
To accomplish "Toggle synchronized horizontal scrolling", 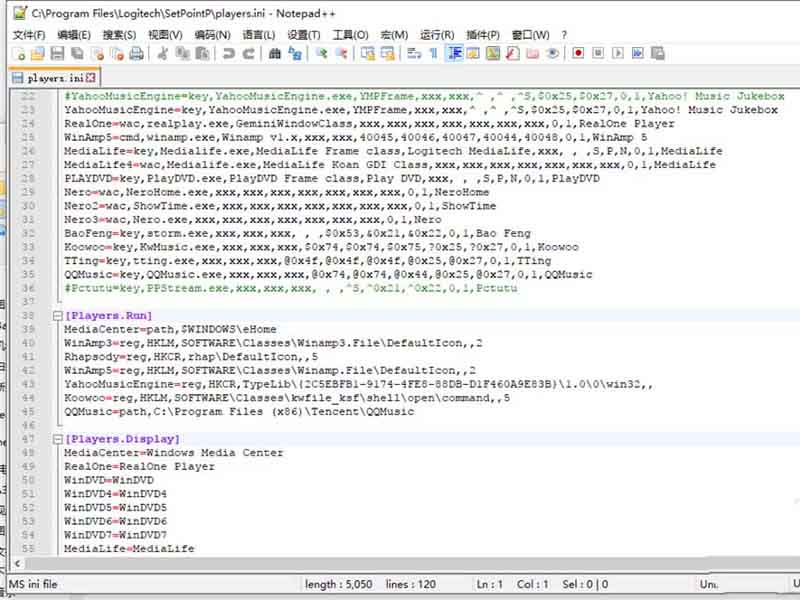I will click(x=388, y=54).
